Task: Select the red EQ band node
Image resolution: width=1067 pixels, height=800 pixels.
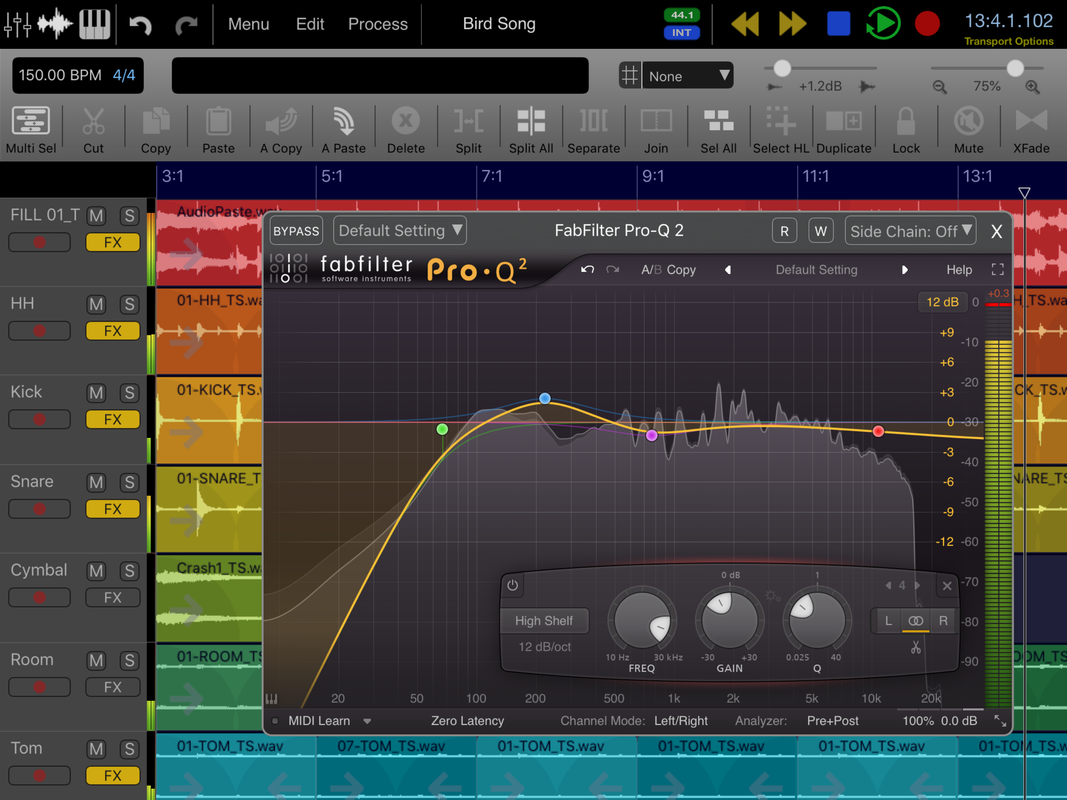Action: pos(879,431)
